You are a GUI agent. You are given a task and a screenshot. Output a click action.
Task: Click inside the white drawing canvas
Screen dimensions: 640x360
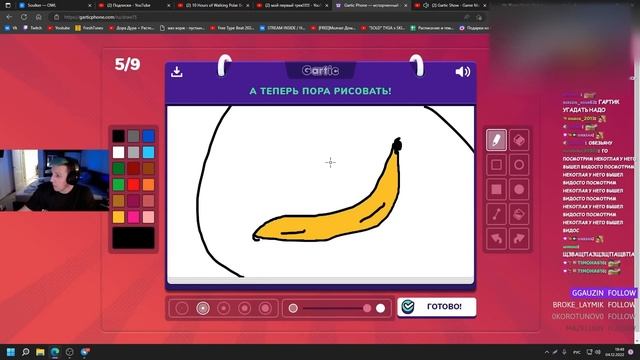pyautogui.click(x=320, y=192)
